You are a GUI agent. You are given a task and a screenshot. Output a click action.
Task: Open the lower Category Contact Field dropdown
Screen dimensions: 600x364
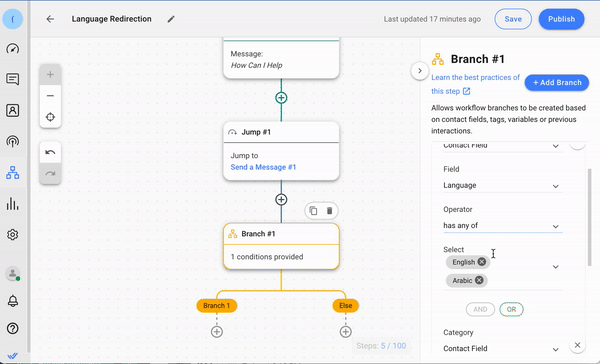(x=502, y=349)
